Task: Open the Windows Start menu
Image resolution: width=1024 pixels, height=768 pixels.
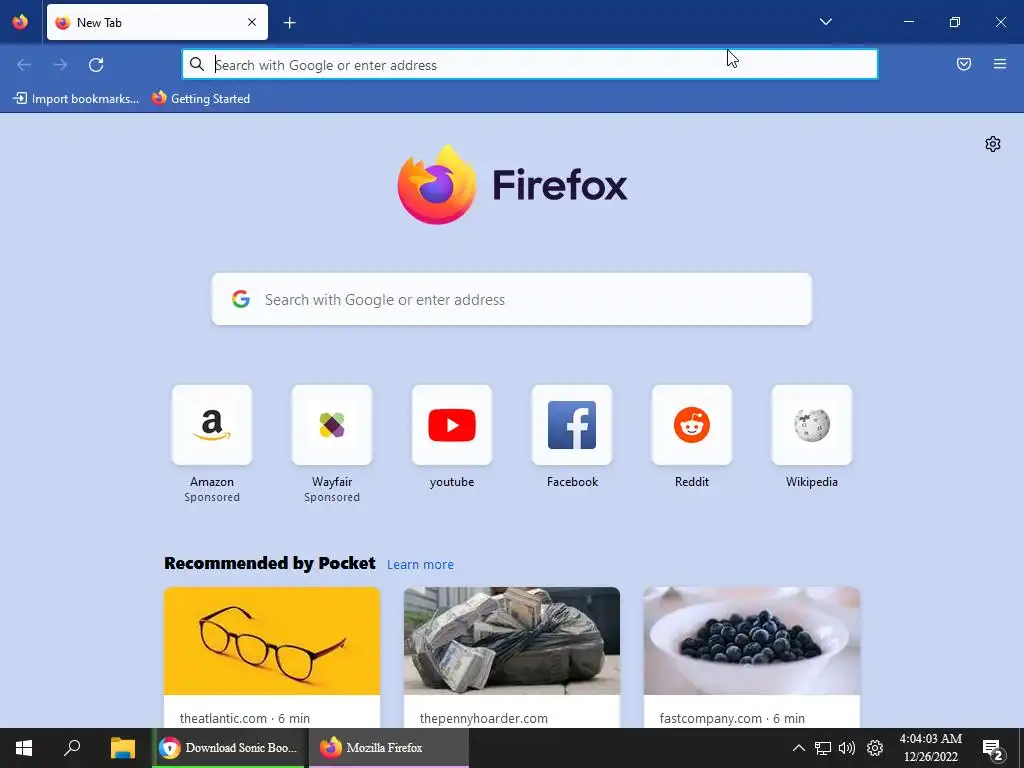Action: (24, 748)
